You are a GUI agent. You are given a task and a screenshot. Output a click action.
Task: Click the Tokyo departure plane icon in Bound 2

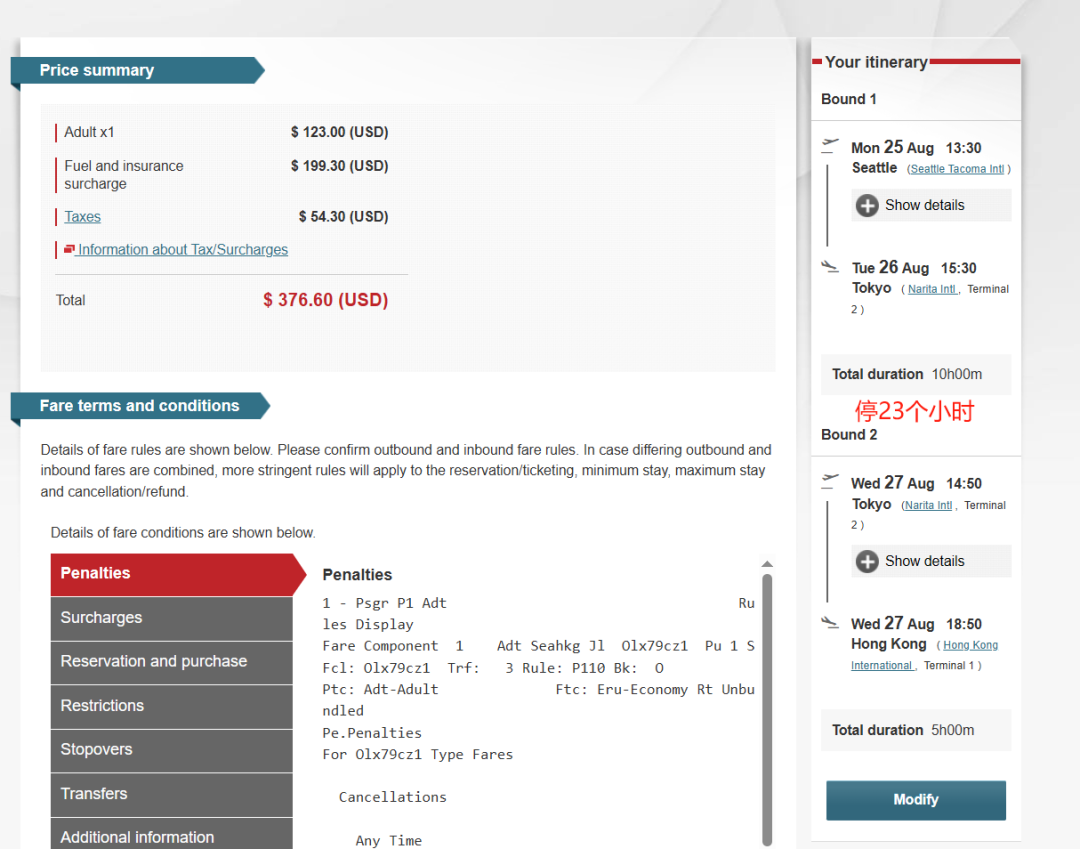click(x=829, y=481)
